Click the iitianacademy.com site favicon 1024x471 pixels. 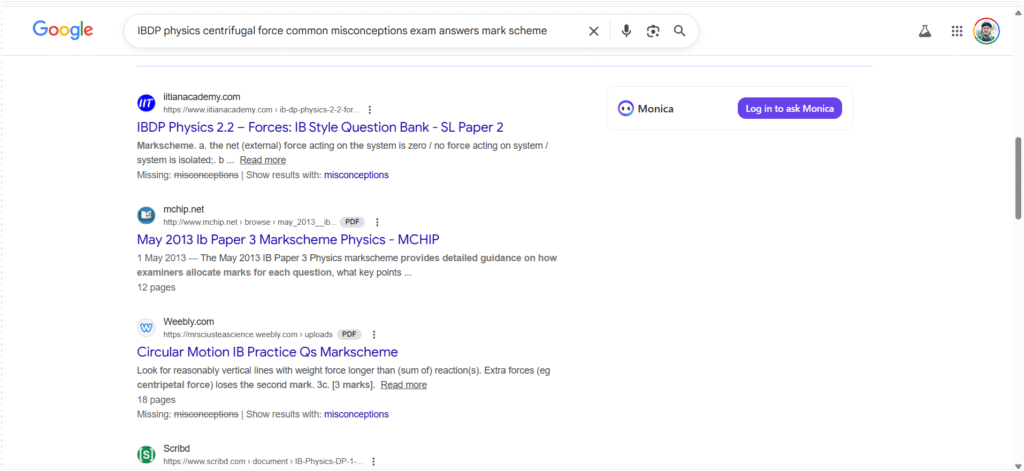tap(147, 103)
